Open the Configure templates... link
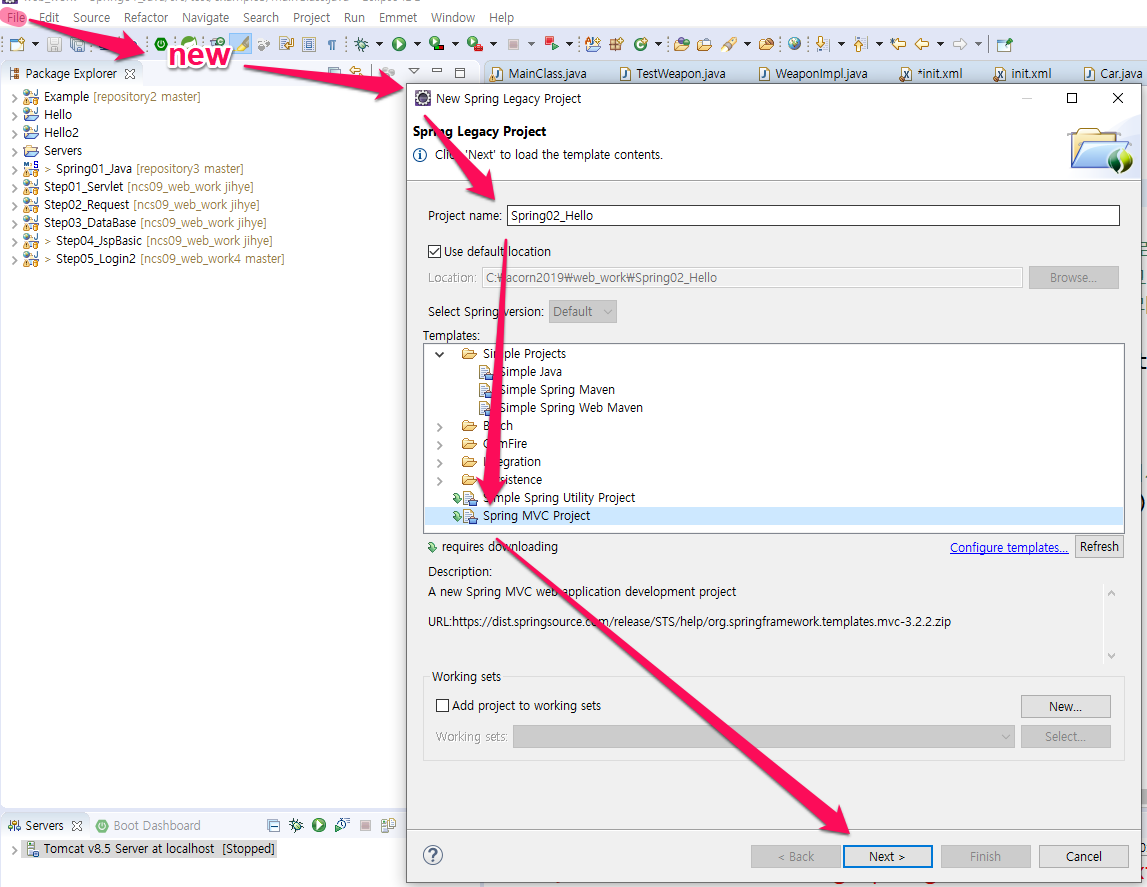The width and height of the screenshot is (1147, 887). pos(1009,548)
